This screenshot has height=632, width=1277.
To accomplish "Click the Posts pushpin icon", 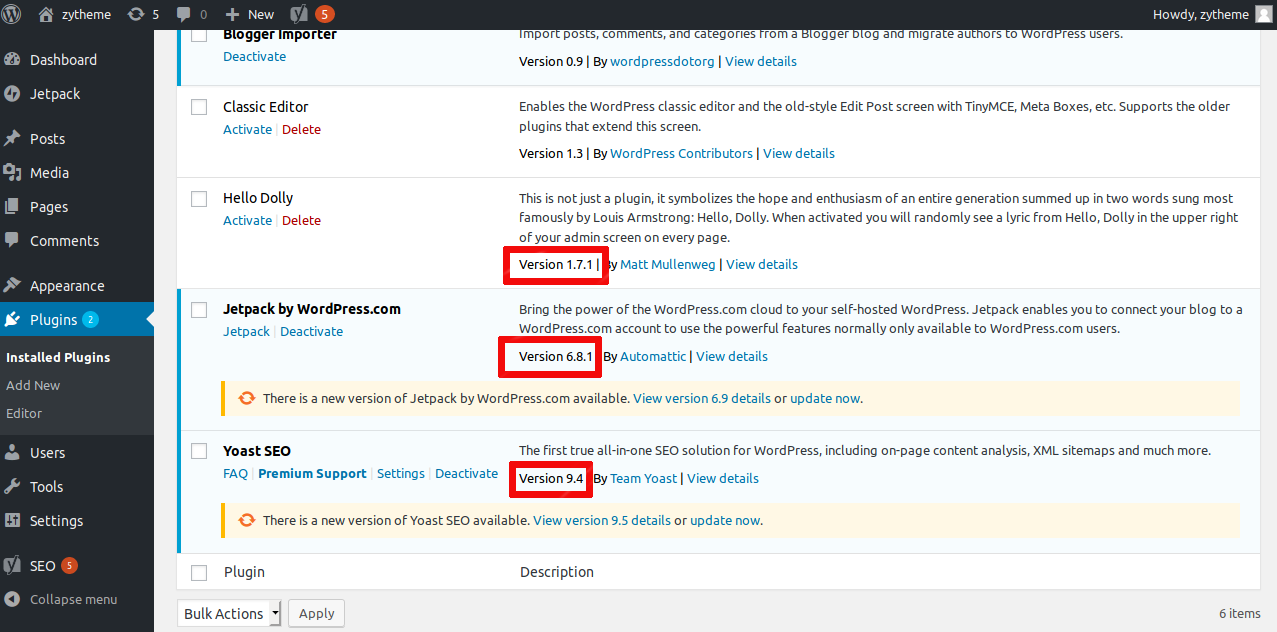I will coord(13,139).
